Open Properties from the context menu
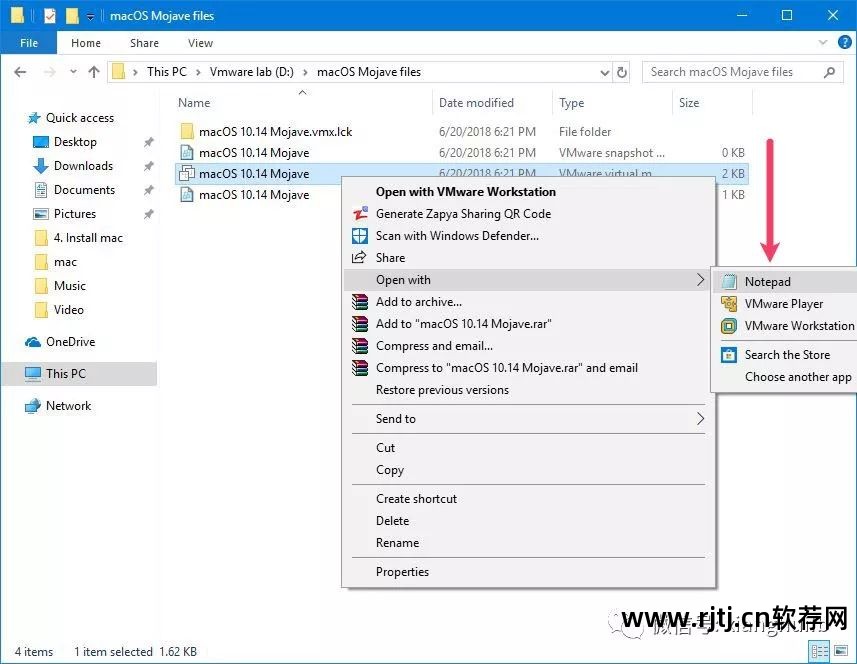Image resolution: width=857 pixels, height=664 pixels. 402,572
